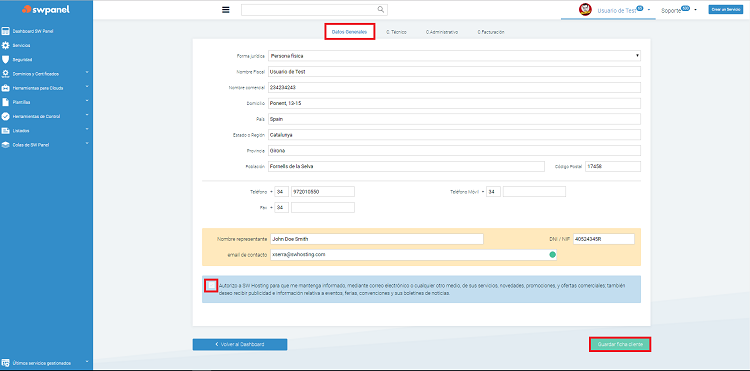Expand Herramientas de Control chevron
Viewport: 750px width, 371px height.
87,115
